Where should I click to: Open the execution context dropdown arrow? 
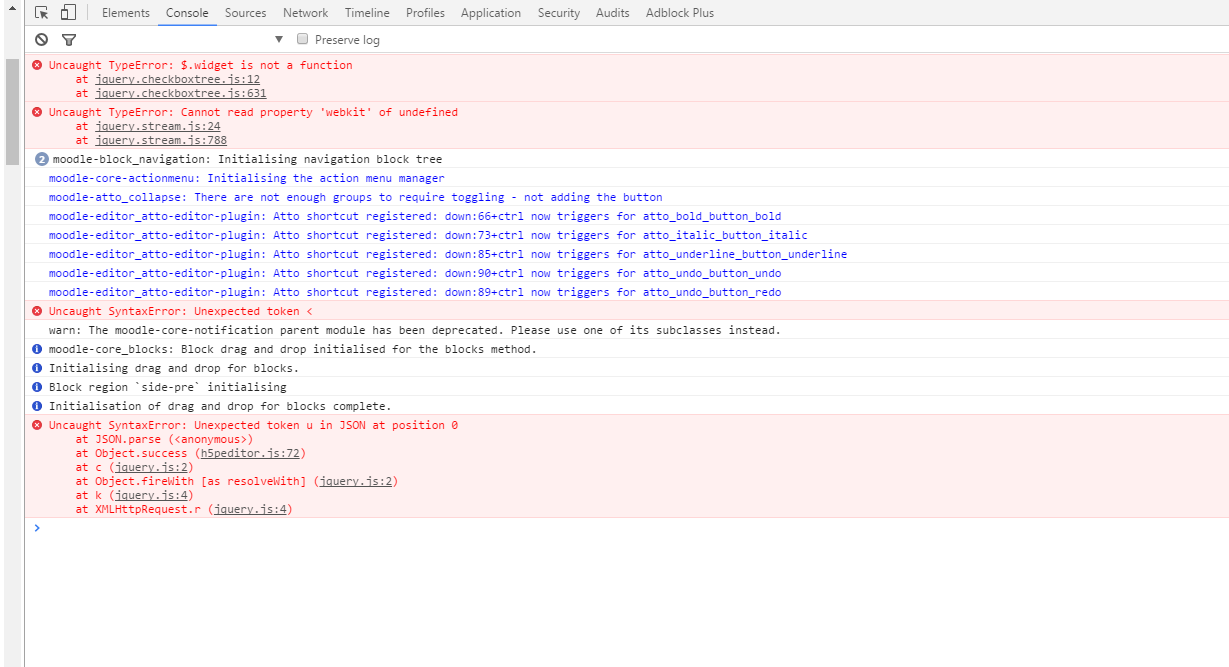(x=279, y=40)
